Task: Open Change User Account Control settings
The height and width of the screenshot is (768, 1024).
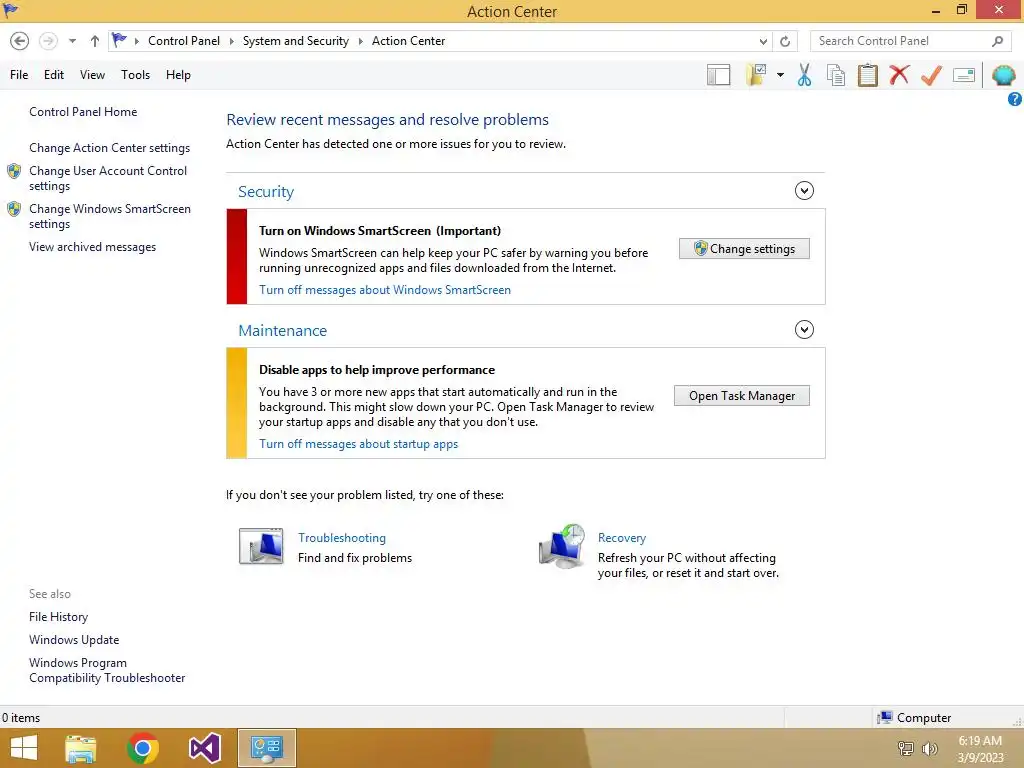Action: [x=108, y=178]
